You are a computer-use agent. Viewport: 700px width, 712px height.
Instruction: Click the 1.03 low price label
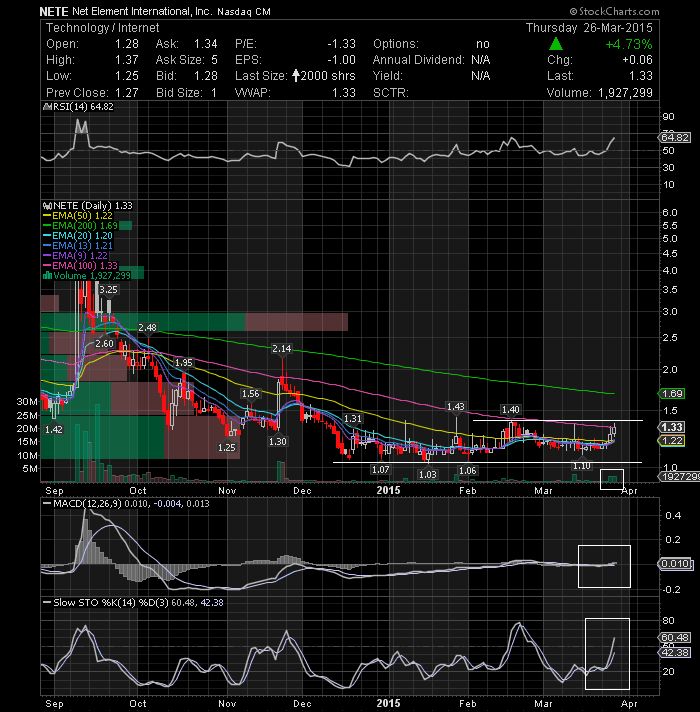tap(427, 475)
